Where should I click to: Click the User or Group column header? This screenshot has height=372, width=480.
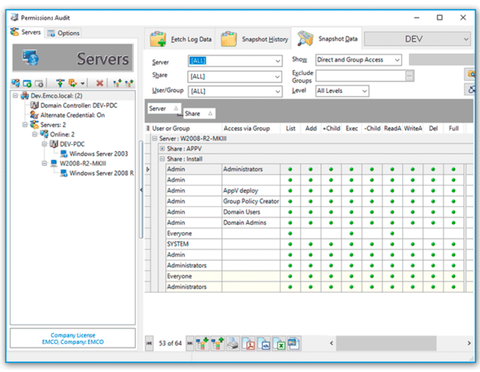[x=186, y=128]
